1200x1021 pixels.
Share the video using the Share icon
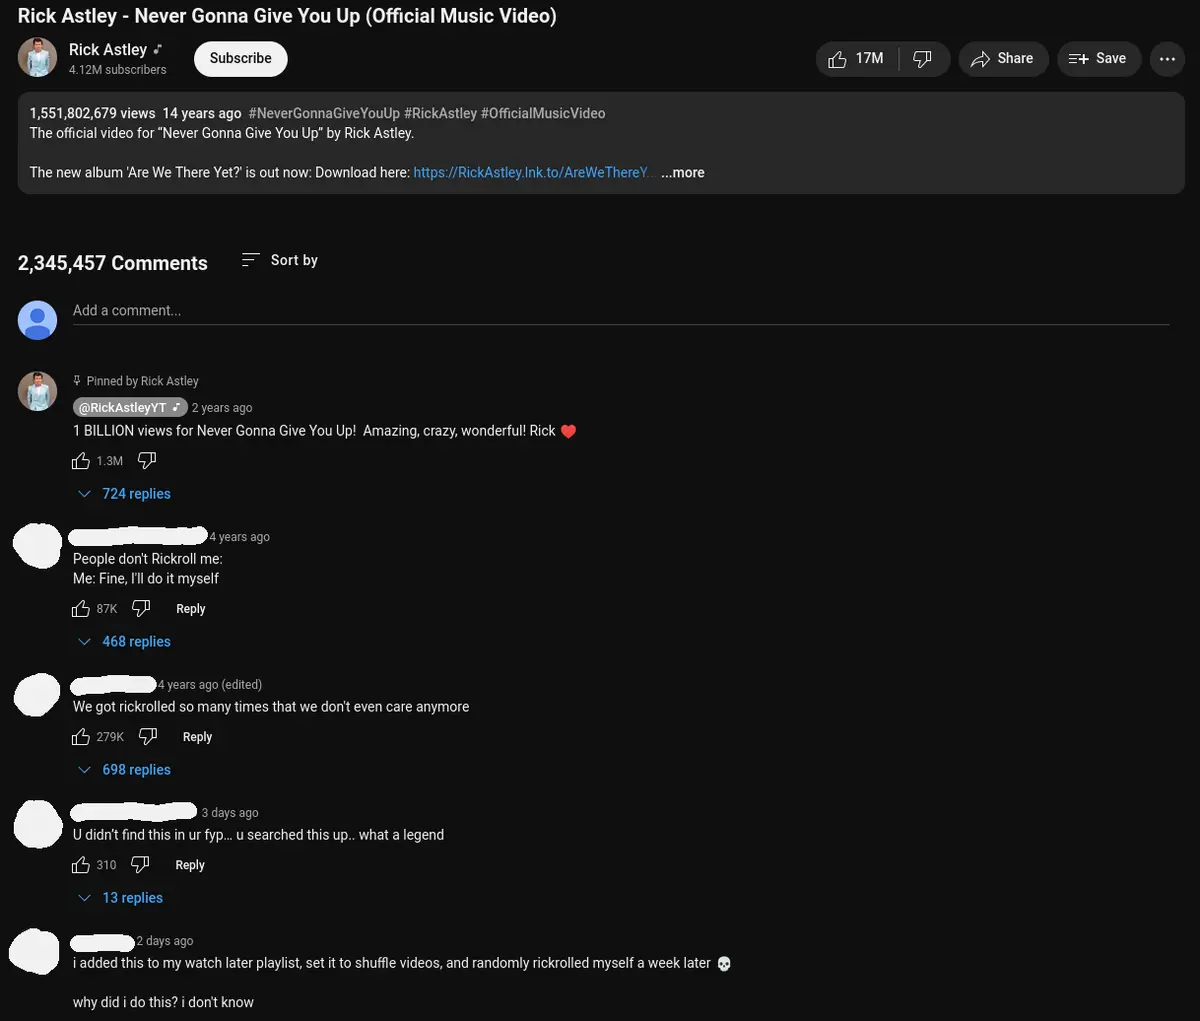point(981,58)
